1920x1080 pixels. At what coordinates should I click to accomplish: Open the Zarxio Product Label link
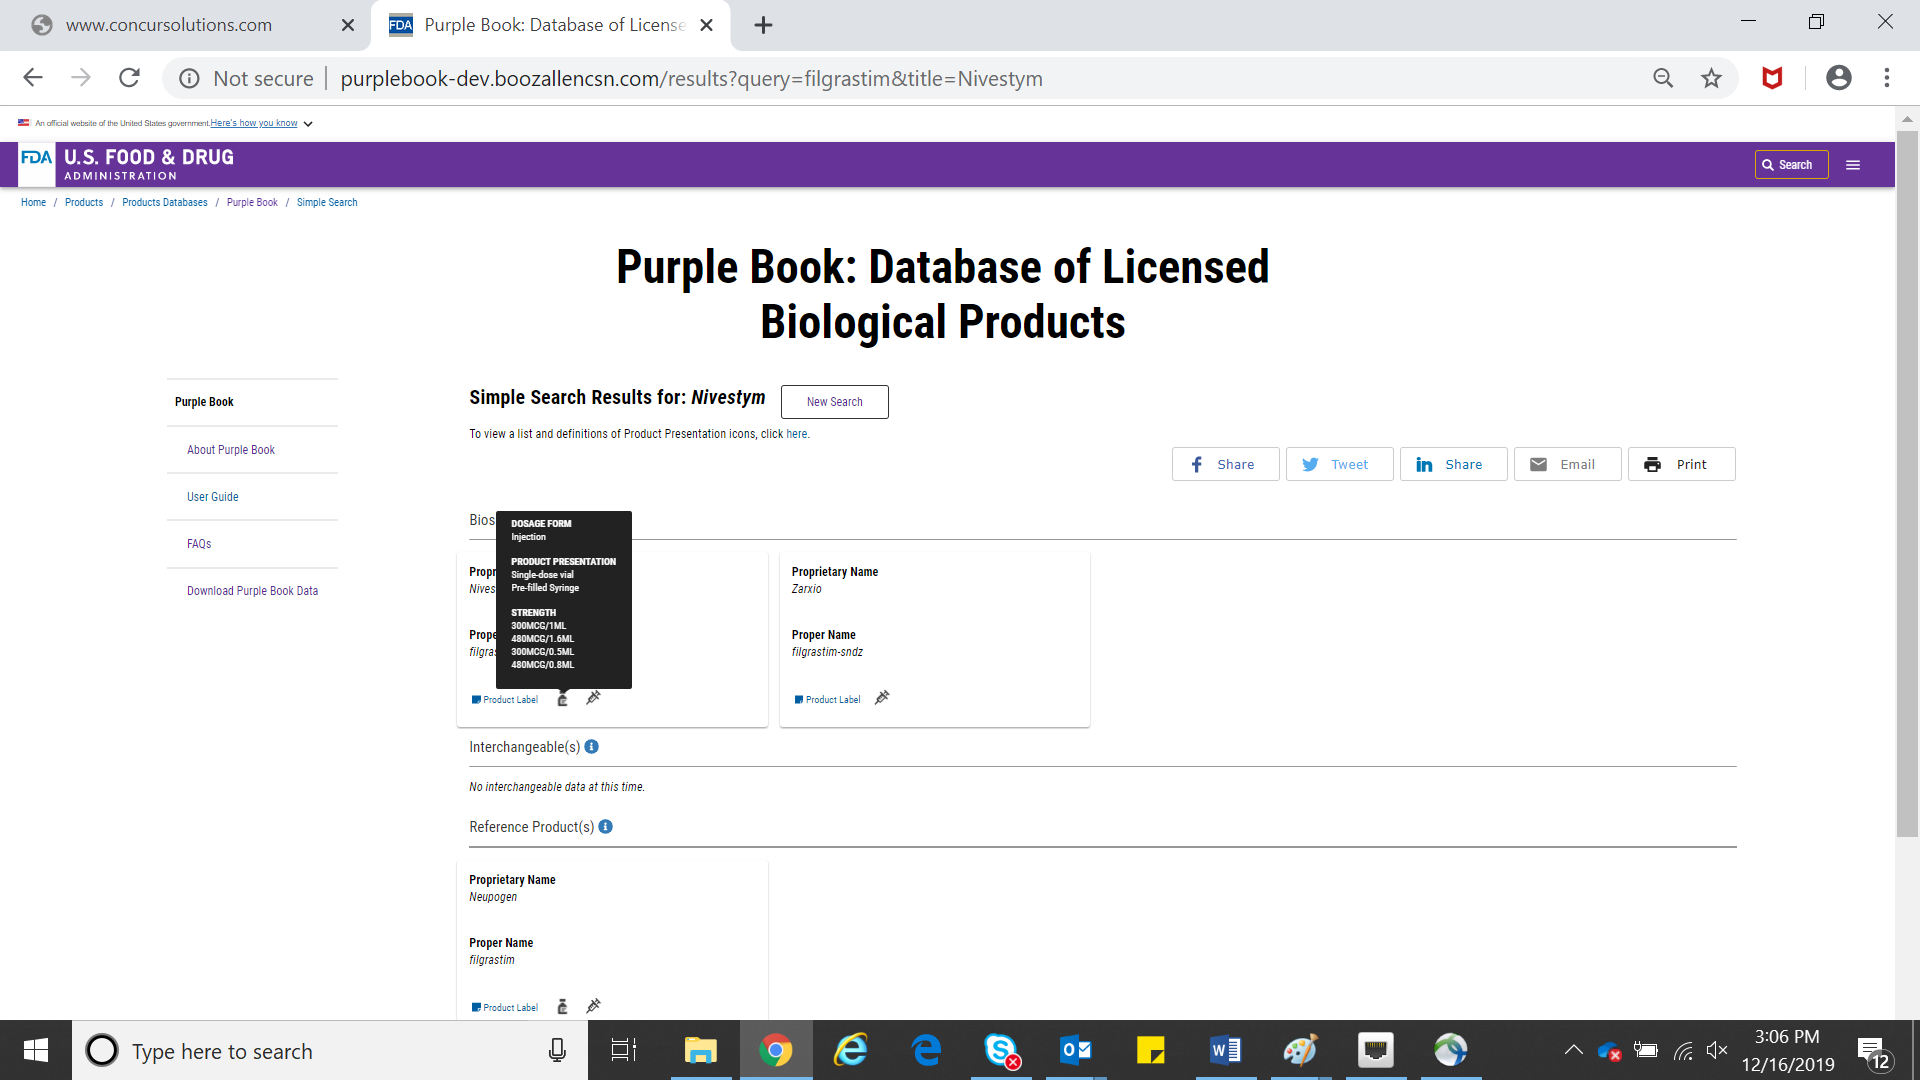(x=832, y=700)
